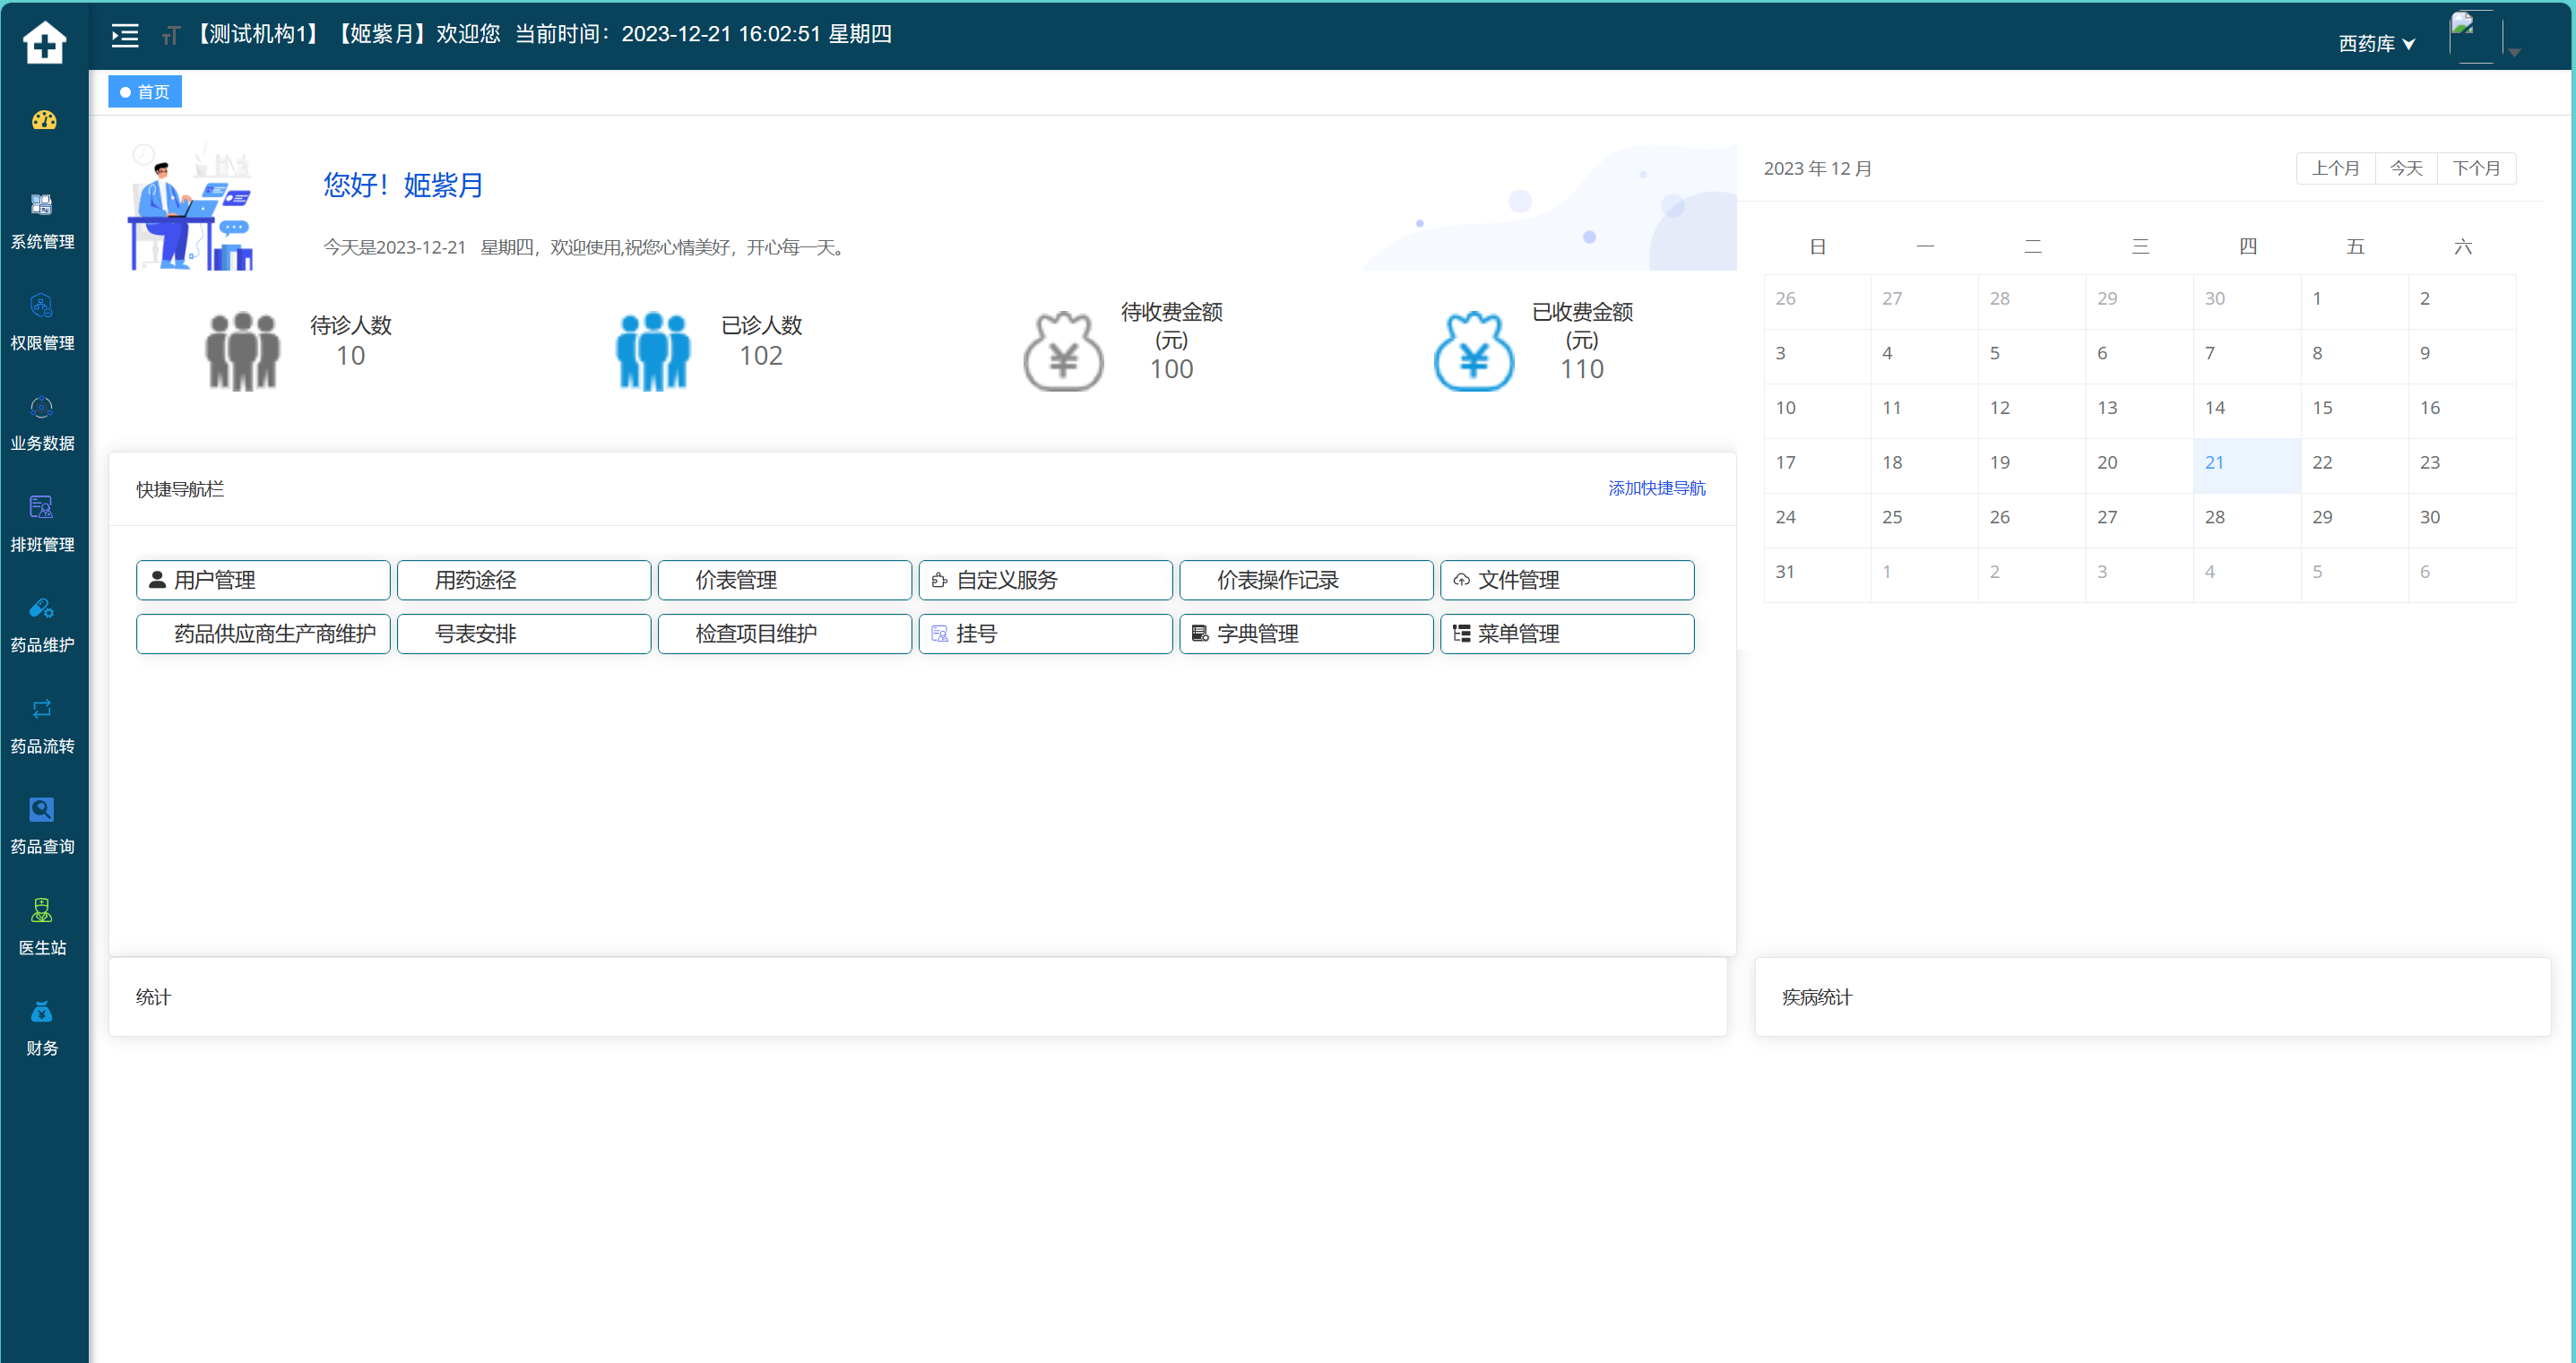The image size is (2576, 1363).
Task: Click the 疾病统计 panel heading
Action: pos(1817,997)
